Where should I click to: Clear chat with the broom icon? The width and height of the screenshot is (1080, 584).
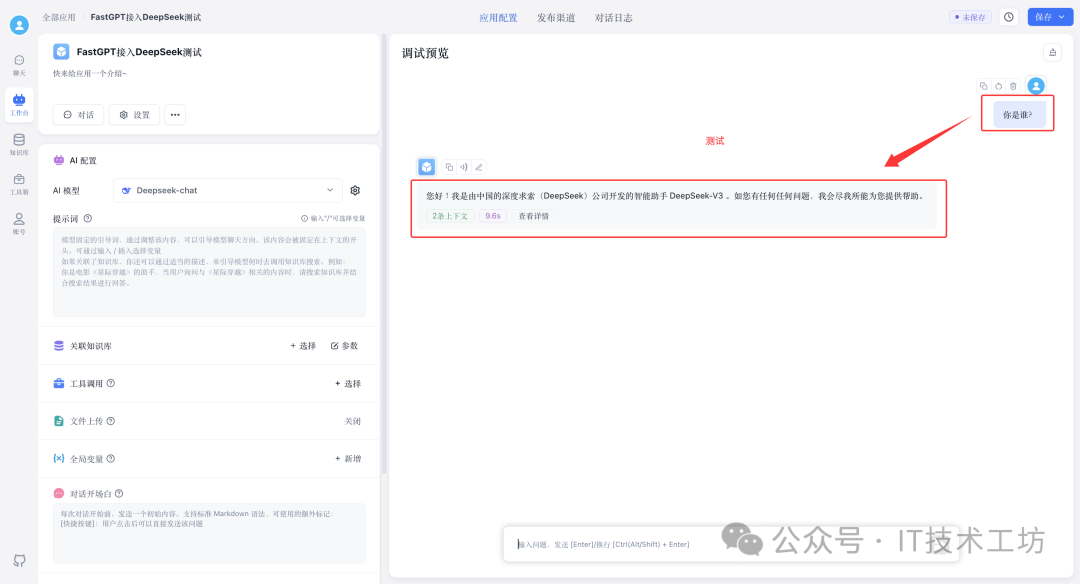tap(1052, 52)
